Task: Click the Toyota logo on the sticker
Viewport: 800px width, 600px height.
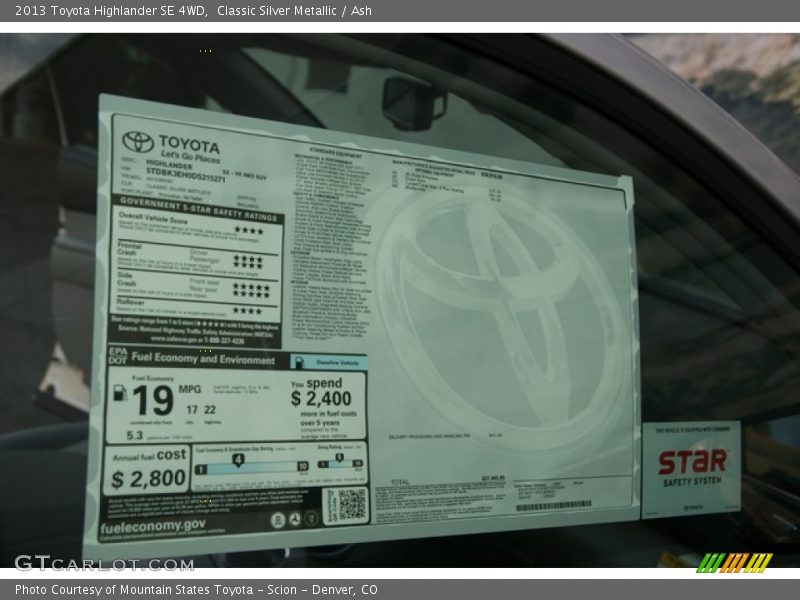Action: pos(138,143)
